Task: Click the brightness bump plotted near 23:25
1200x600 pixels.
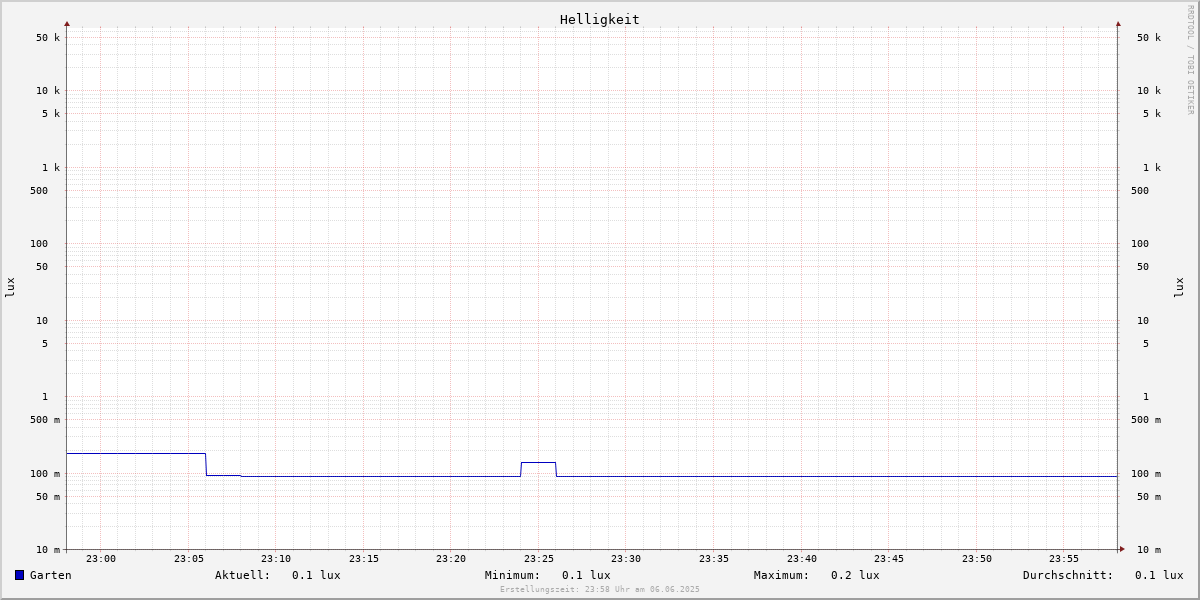Action: pyautogui.click(x=538, y=463)
